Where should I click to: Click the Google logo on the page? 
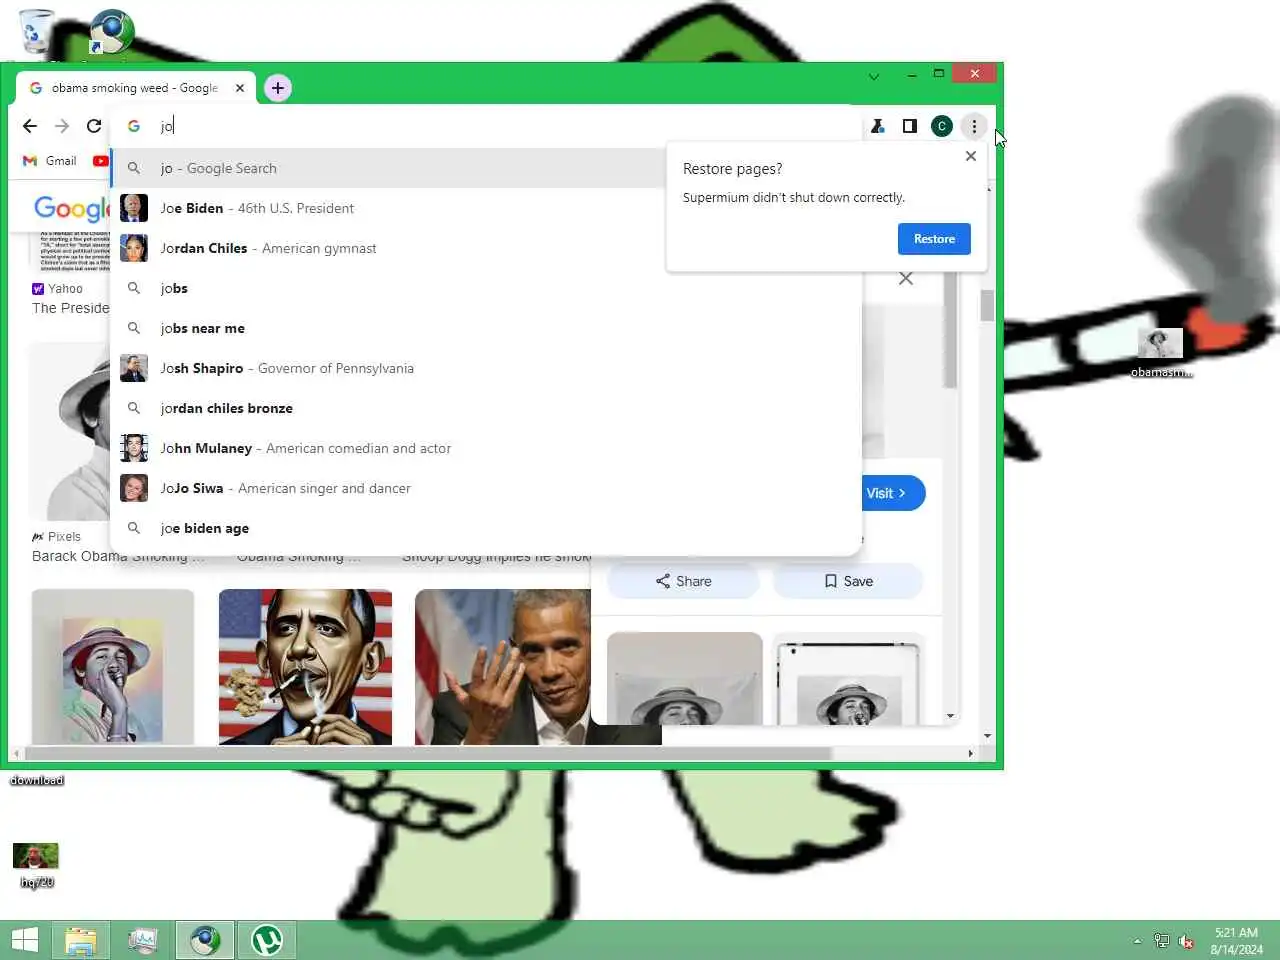point(70,208)
